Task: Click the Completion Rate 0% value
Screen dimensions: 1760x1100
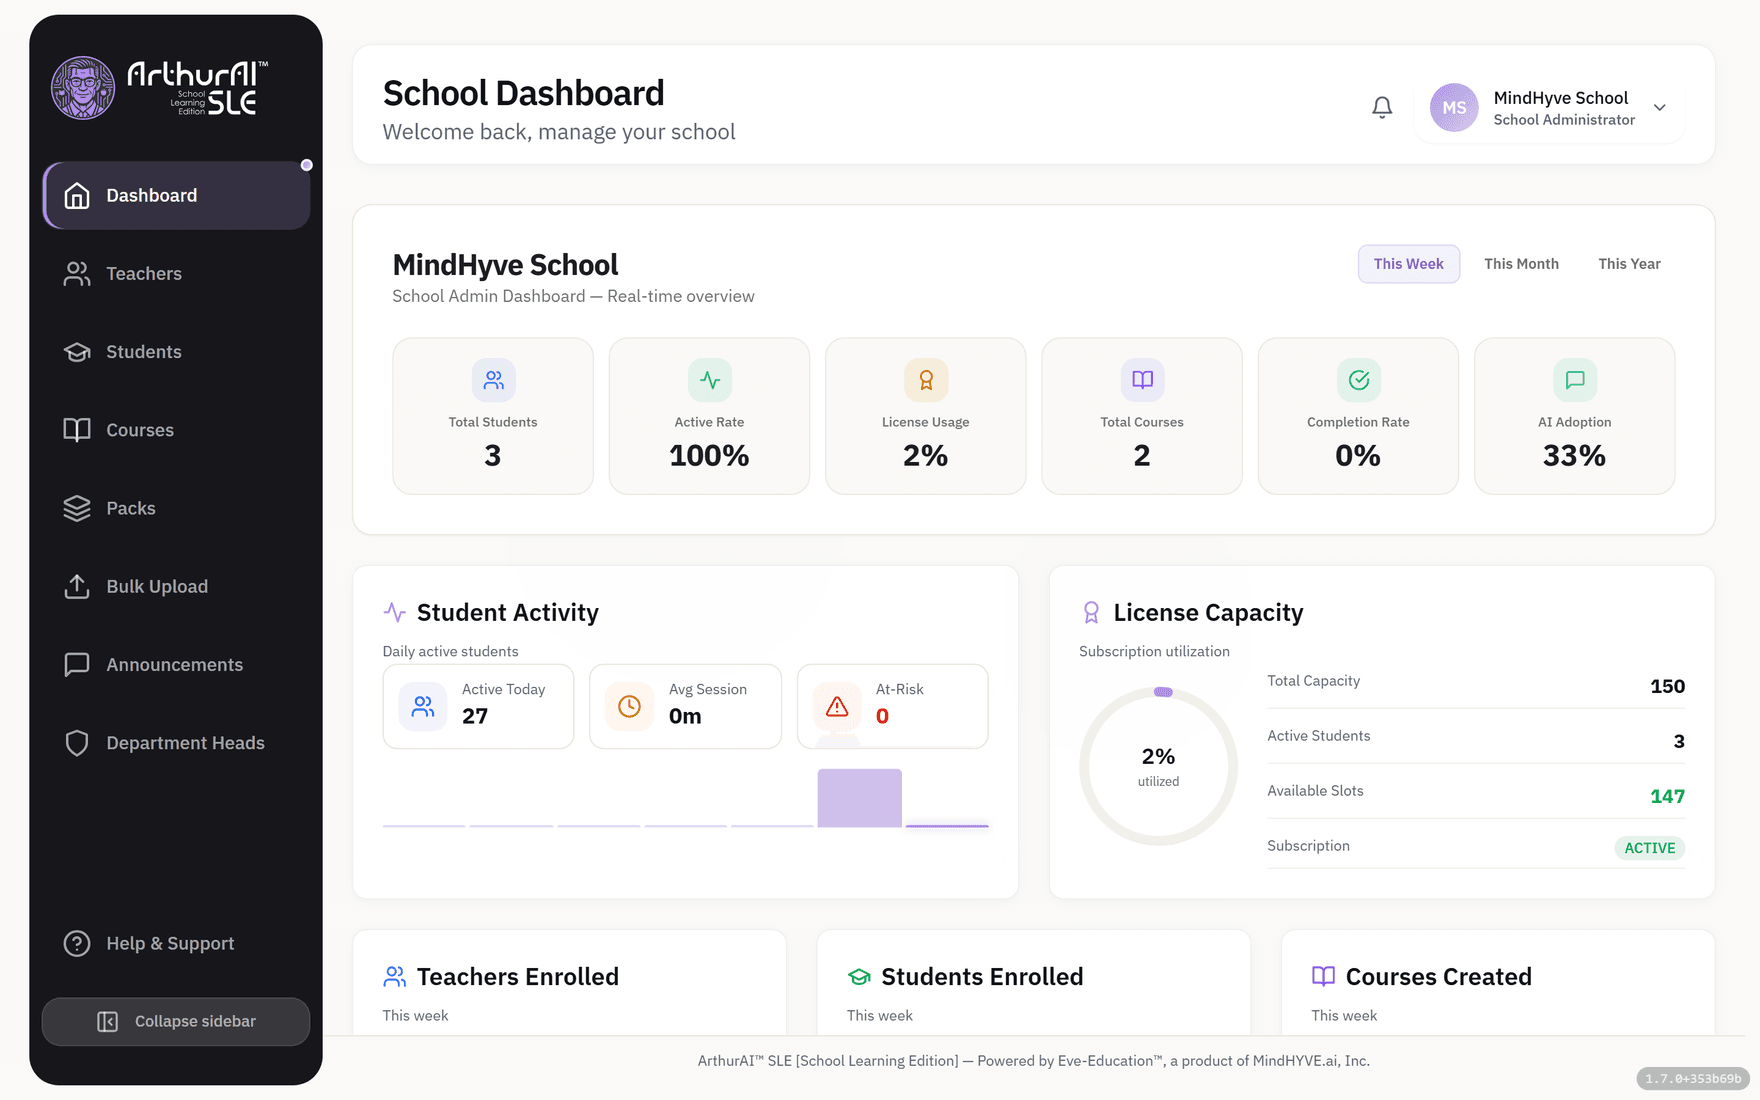Action: [1358, 456]
